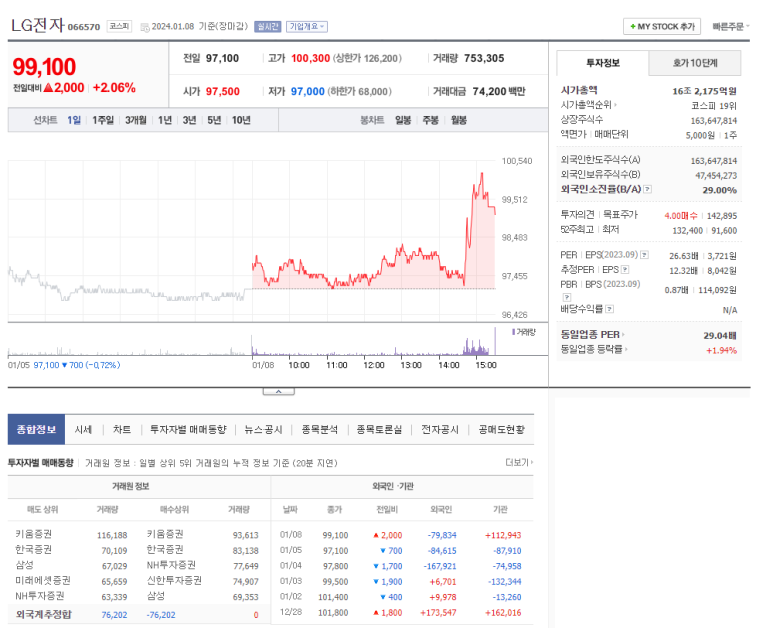Click 신한투자증권 in the buyer list
The width and height of the screenshot is (773, 628).
tap(174, 580)
